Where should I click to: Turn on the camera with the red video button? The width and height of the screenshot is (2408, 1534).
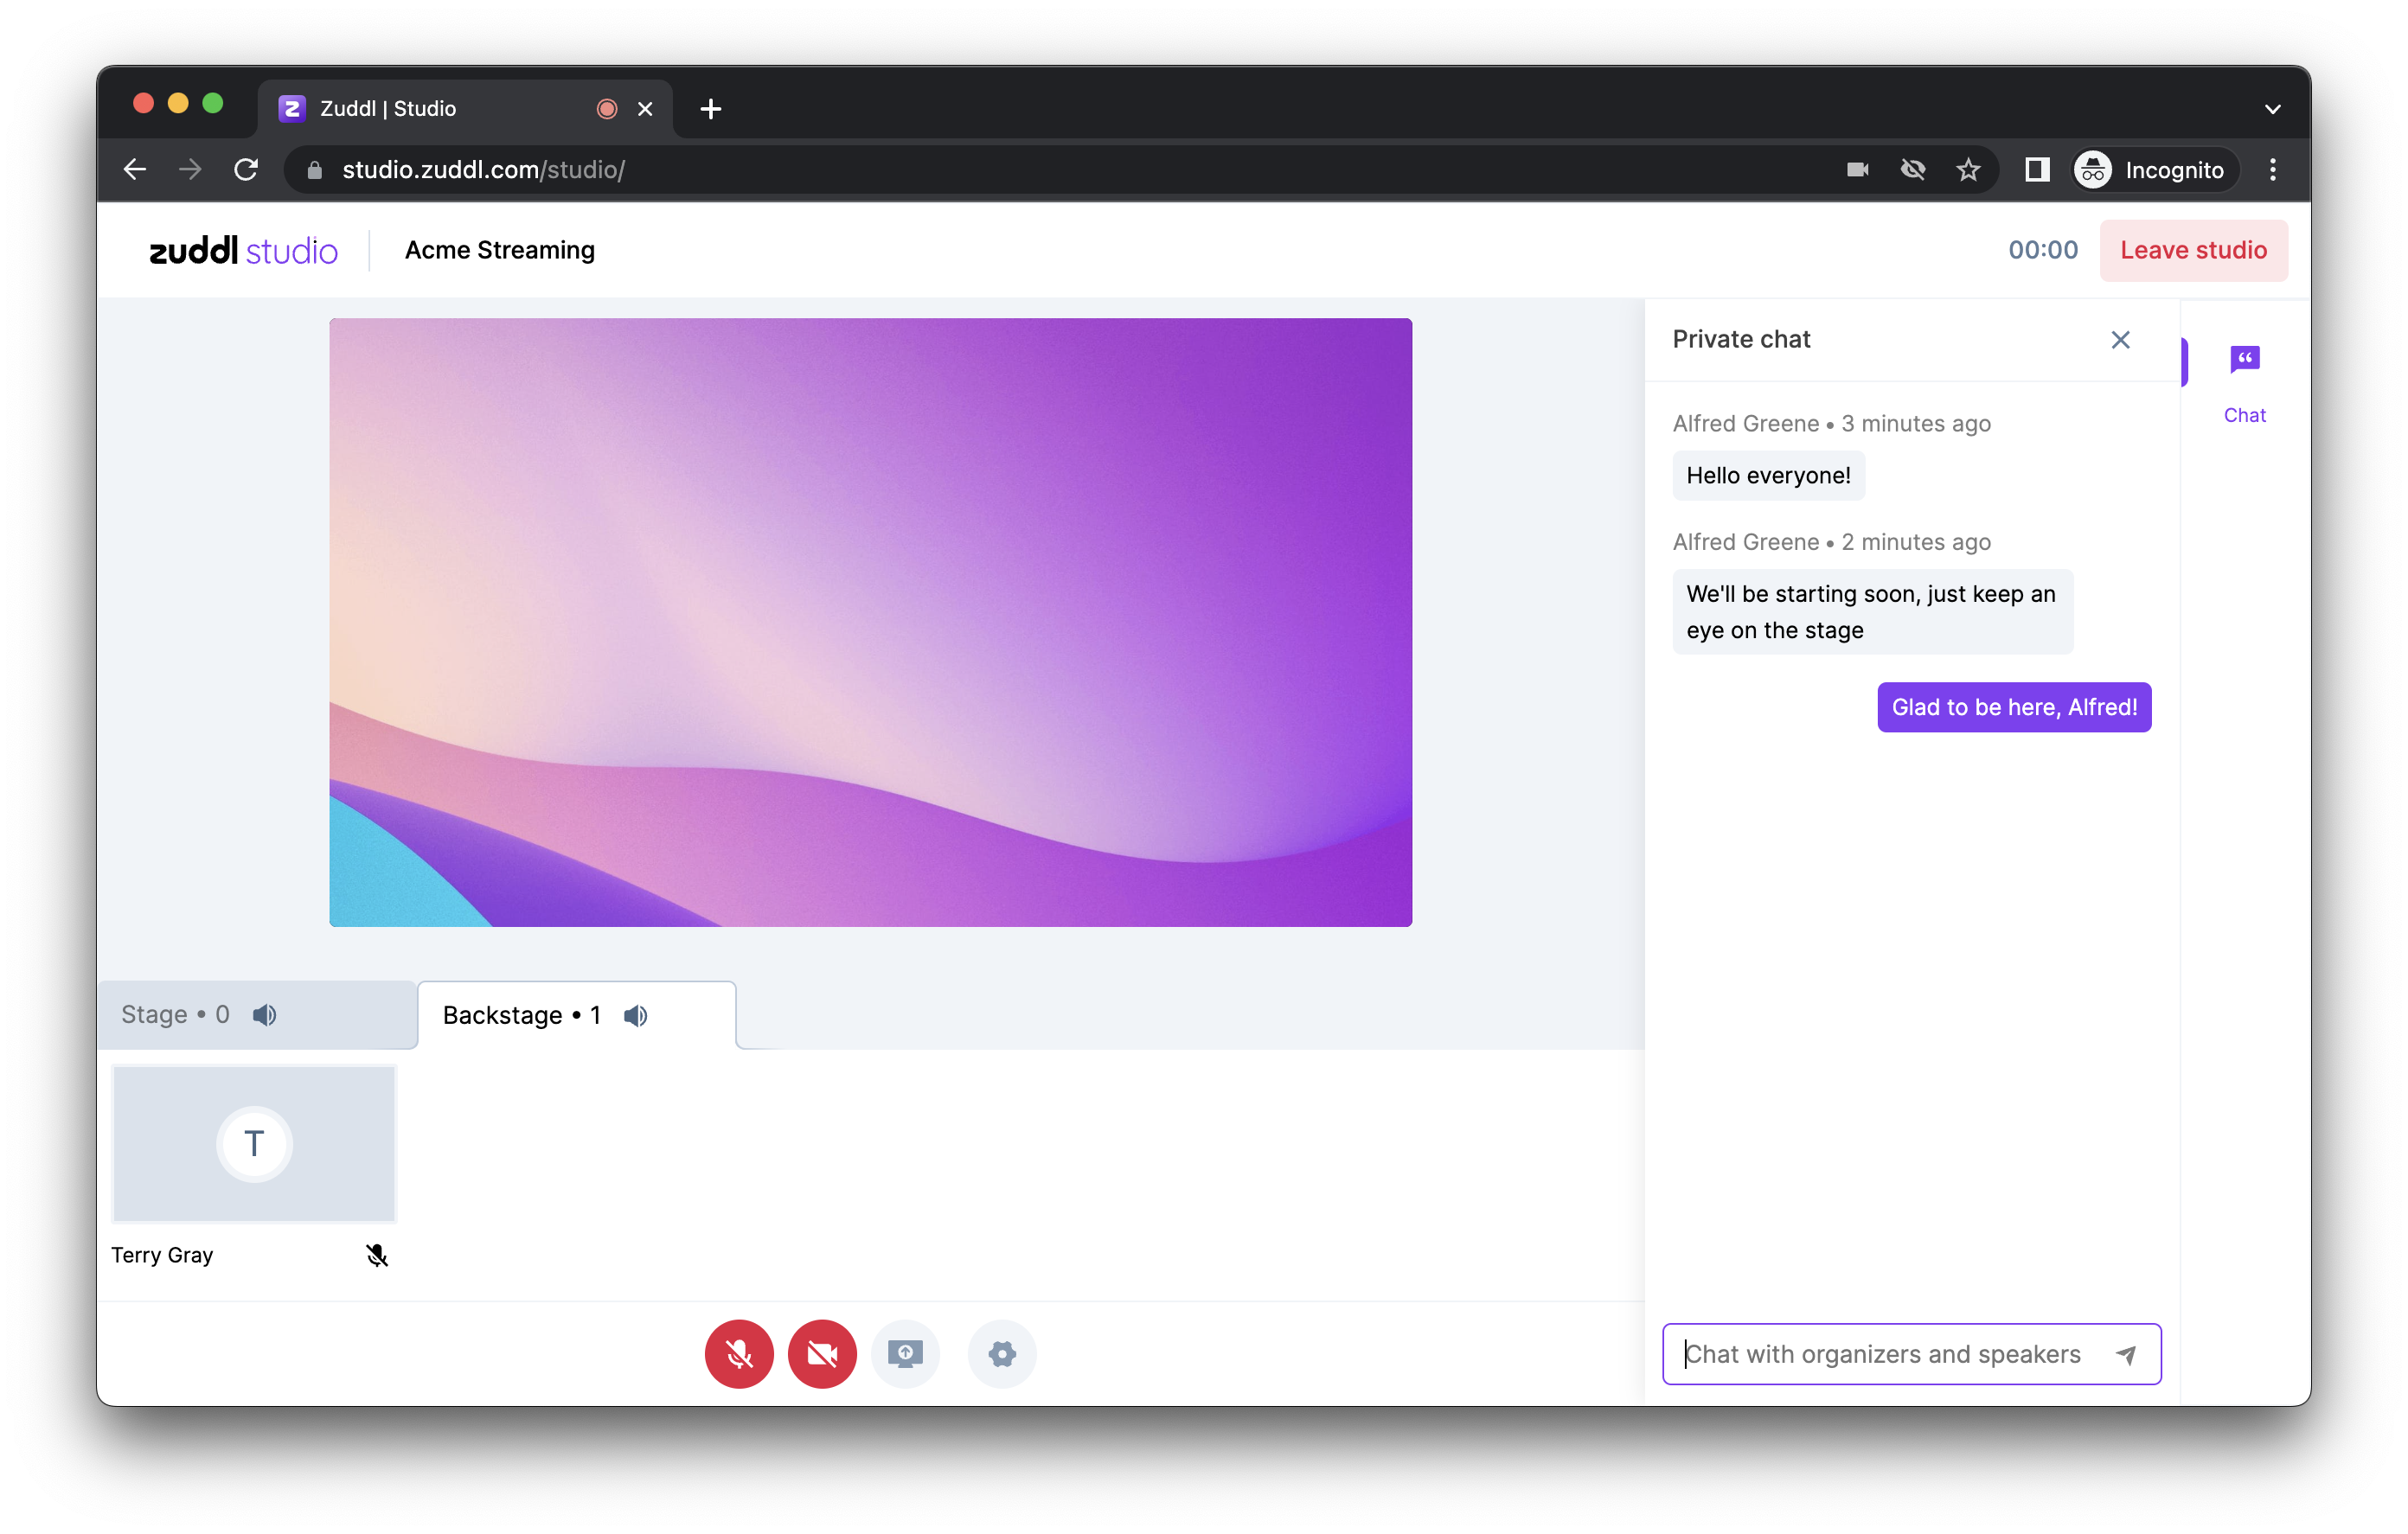(822, 1354)
